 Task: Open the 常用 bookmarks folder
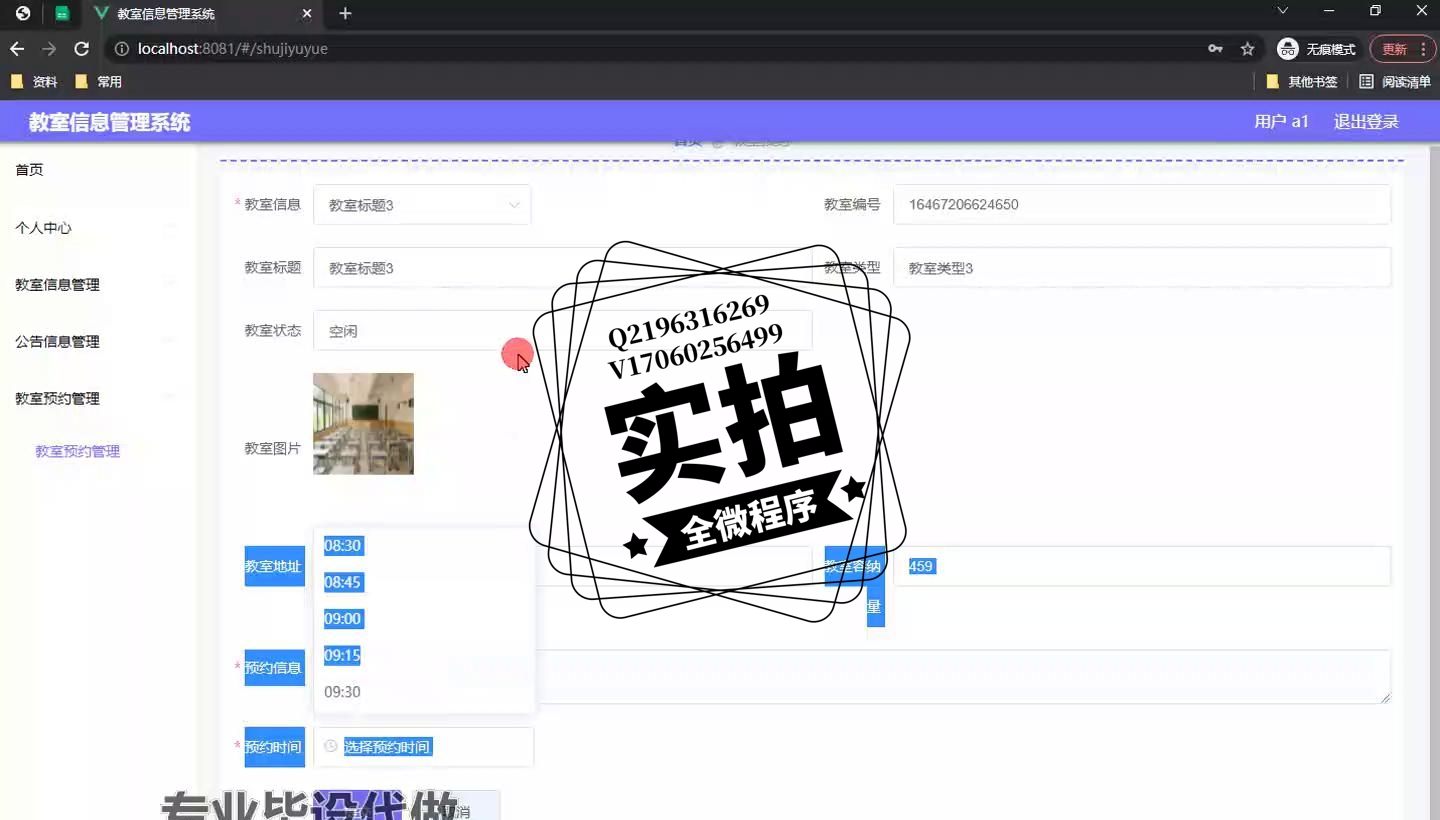pyautogui.click(x=99, y=82)
